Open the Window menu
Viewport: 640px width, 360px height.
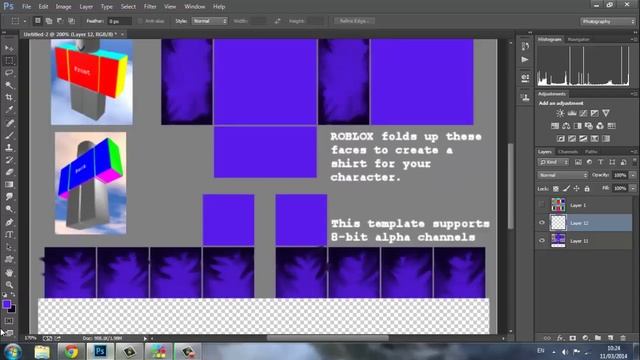point(194,7)
